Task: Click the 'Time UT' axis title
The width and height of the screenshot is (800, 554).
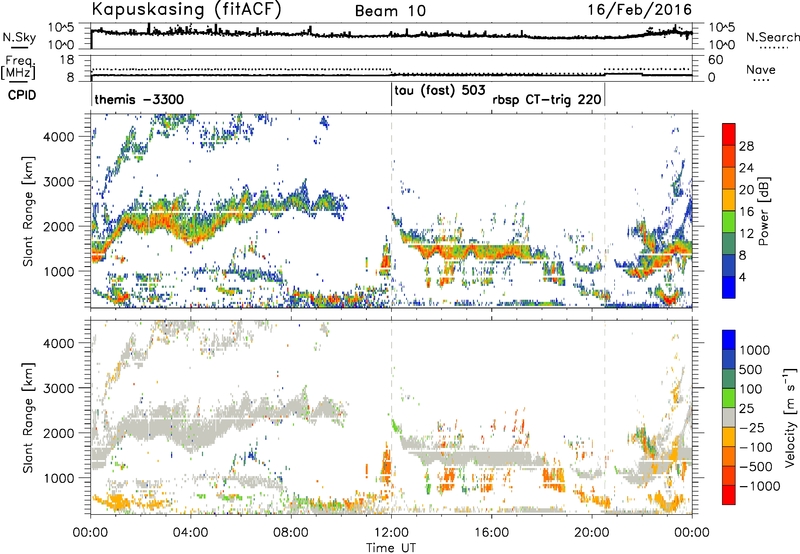Action: 391,547
